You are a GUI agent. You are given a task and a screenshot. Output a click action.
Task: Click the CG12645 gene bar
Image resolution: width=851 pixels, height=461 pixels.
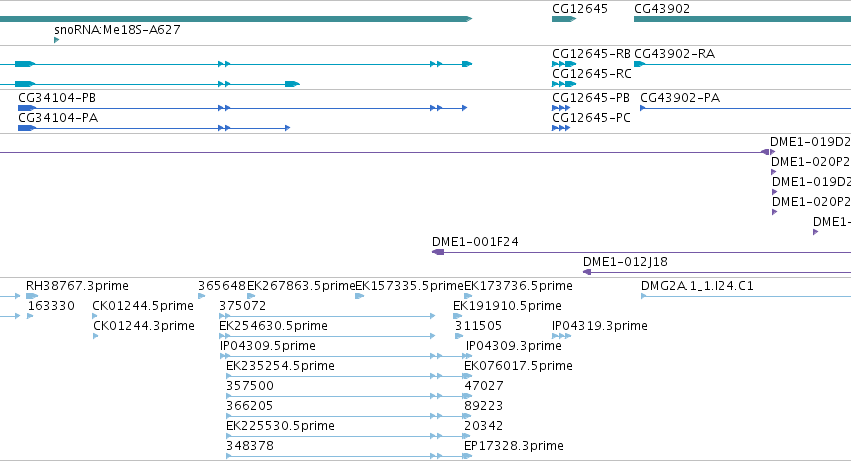(x=564, y=19)
